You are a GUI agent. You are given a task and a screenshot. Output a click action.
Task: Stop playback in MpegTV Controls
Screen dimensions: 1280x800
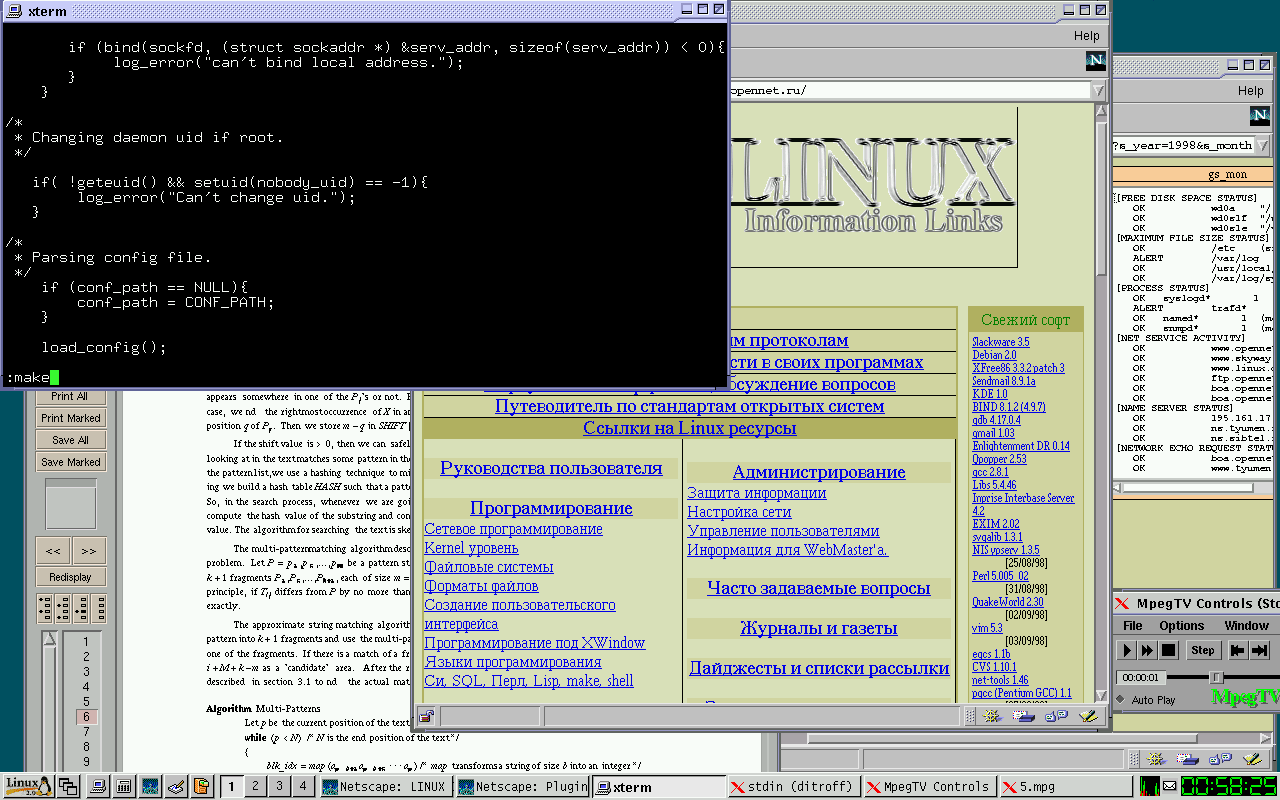(1167, 650)
